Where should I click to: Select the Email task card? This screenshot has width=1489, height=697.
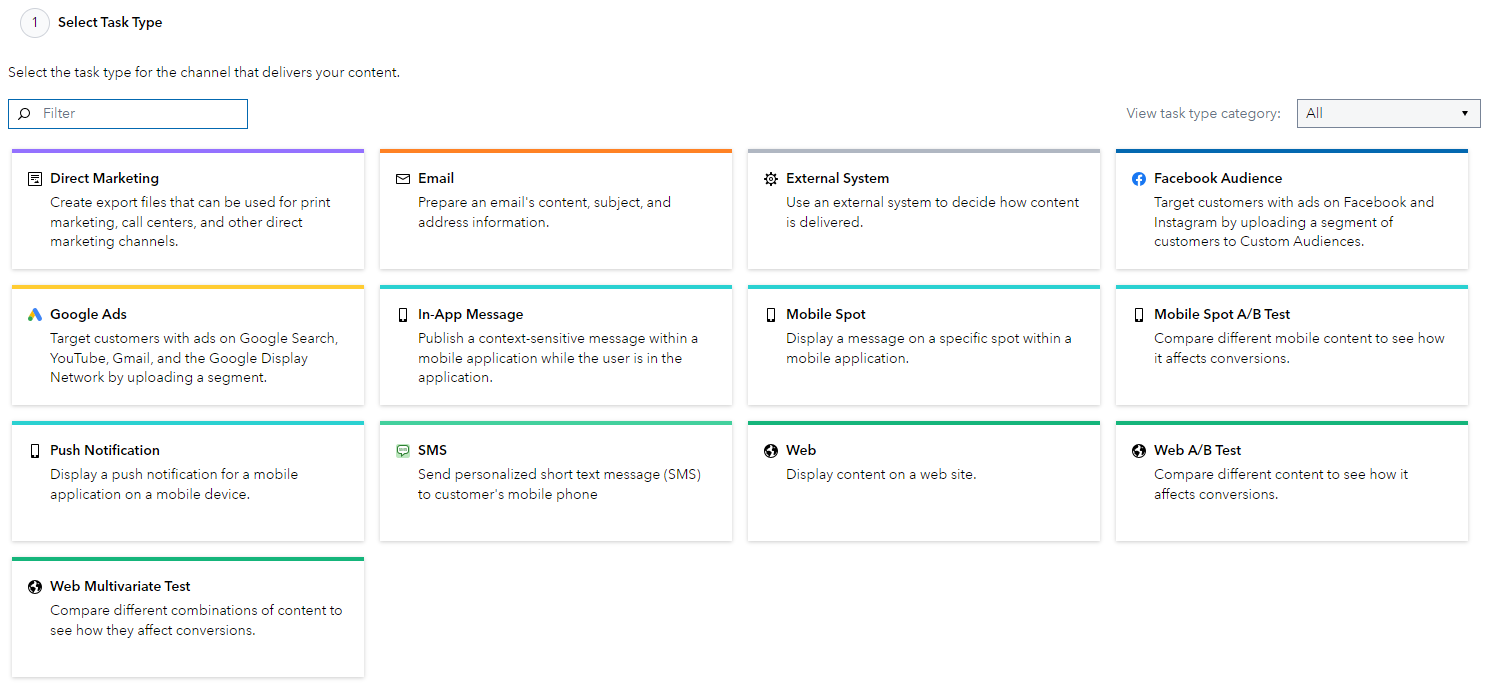(x=555, y=208)
